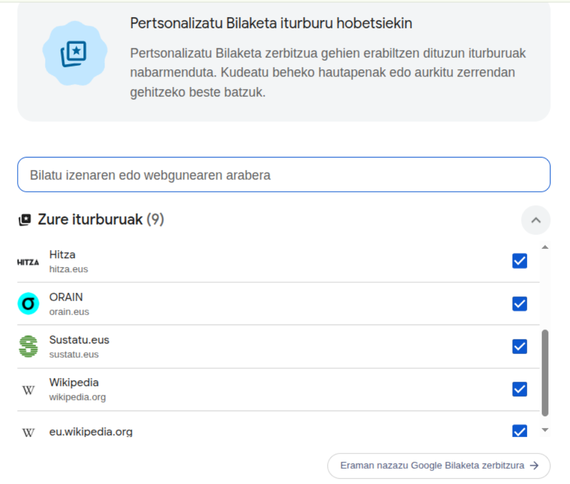570x484 pixels.
Task: Click the W icon for wikipedia.org
Action: pos(28,390)
